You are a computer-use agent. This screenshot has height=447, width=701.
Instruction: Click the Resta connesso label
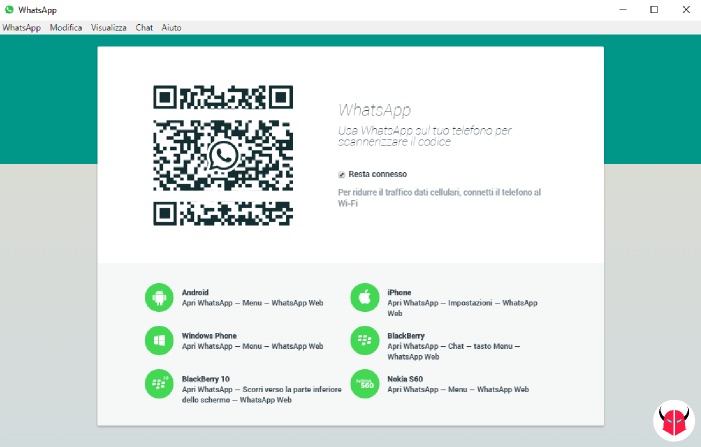pyautogui.click(x=378, y=174)
